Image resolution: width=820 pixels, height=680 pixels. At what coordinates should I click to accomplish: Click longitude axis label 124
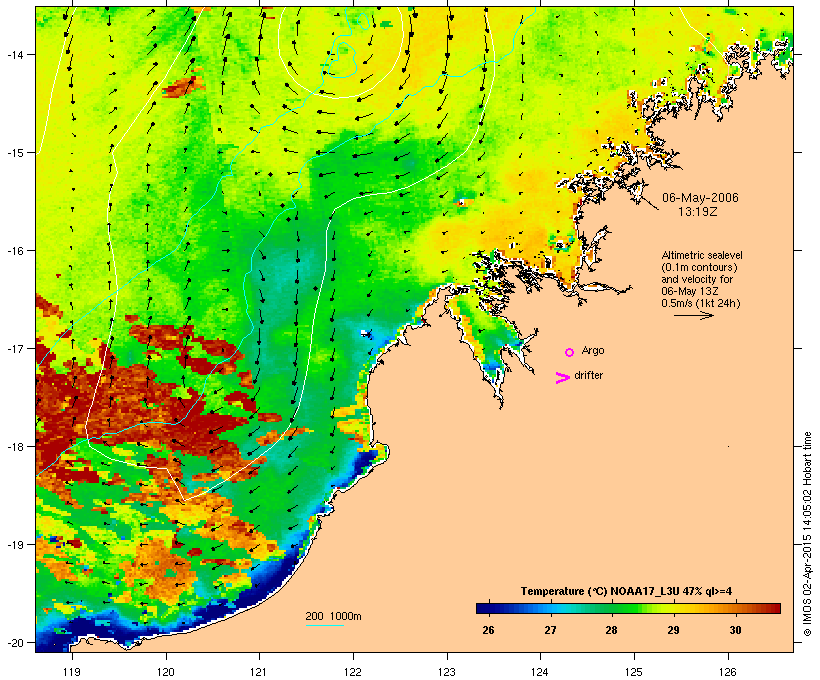click(540, 672)
